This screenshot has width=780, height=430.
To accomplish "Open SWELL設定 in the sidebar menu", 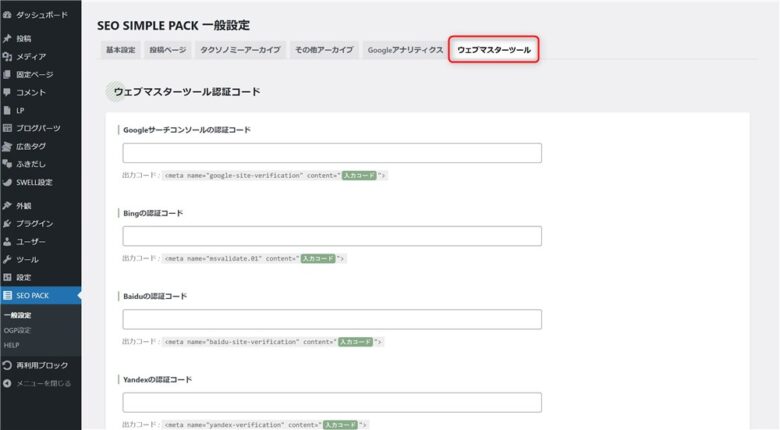I will pos(34,182).
